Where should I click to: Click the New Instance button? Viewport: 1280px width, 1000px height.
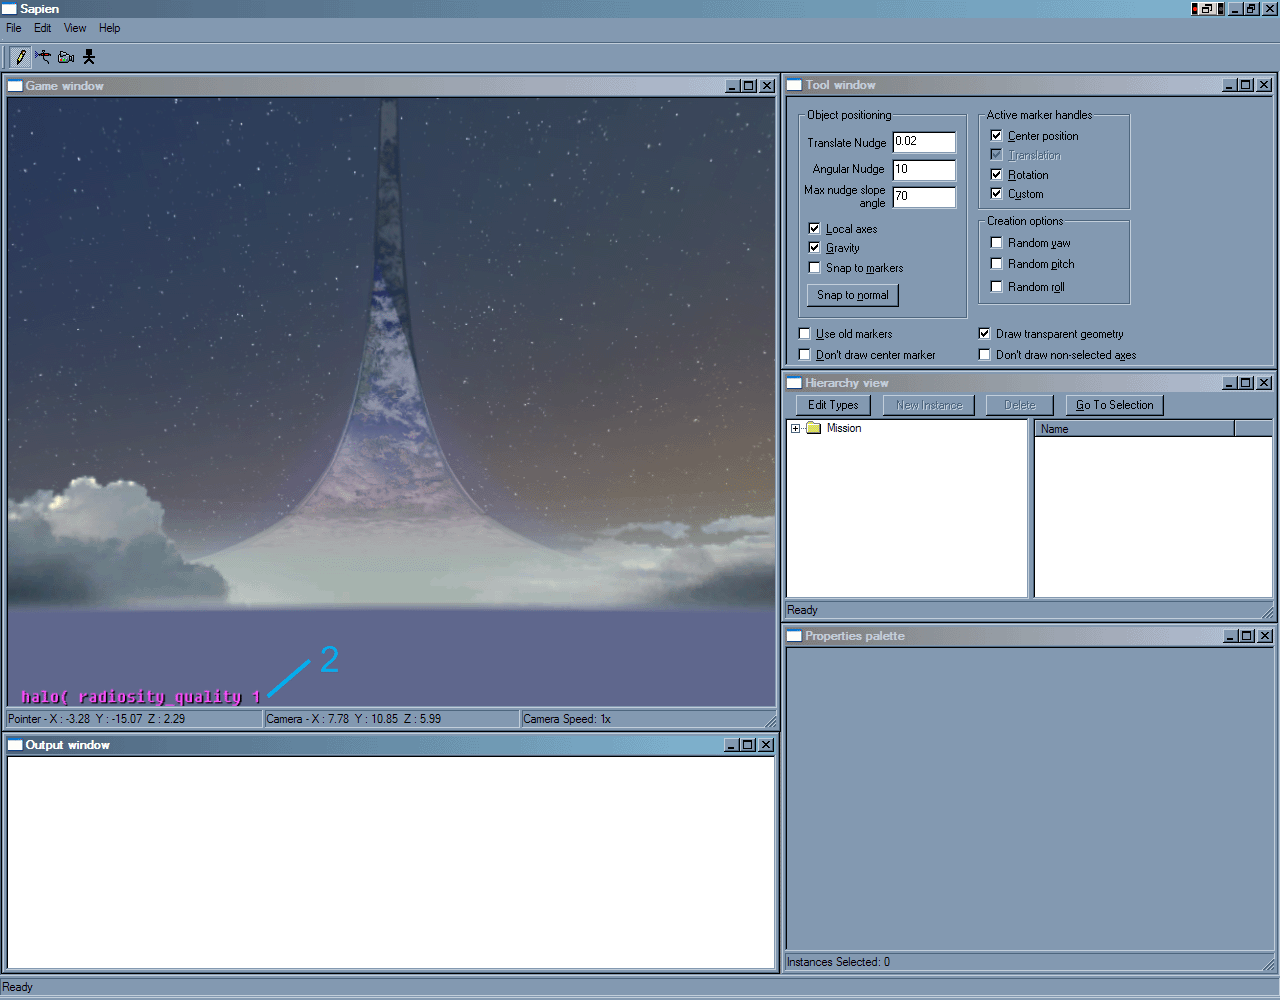929,405
